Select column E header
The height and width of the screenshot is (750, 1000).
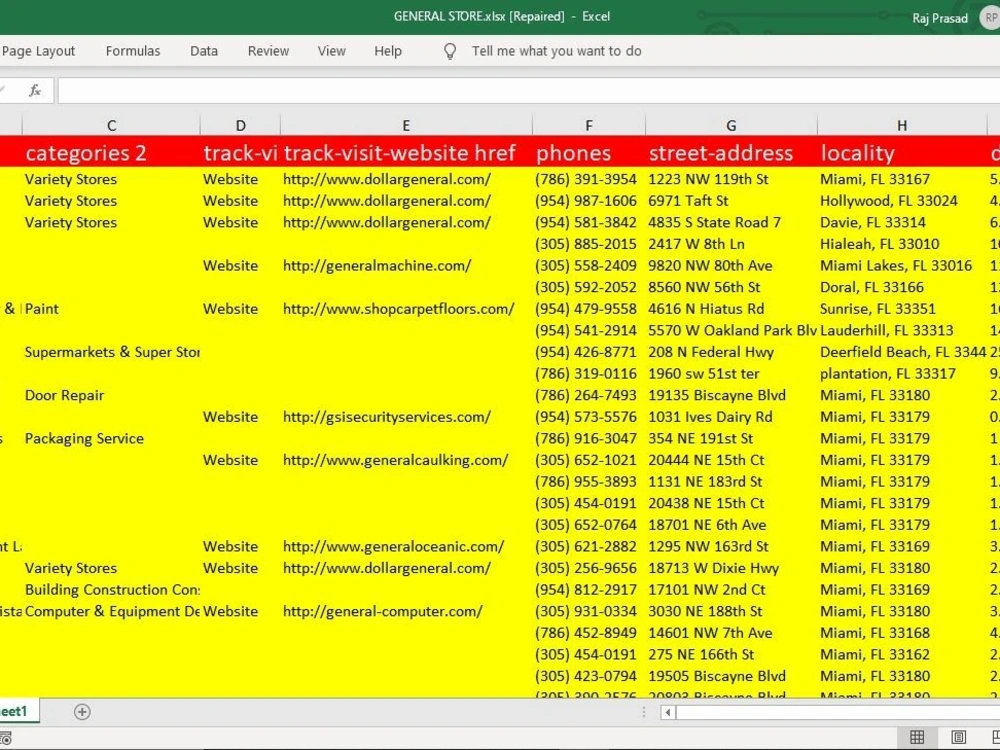[406, 126]
